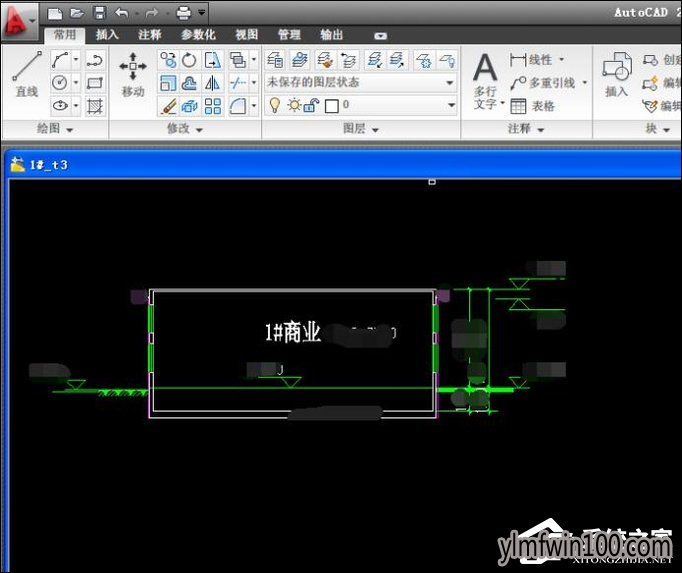Switch to the 输出 output tab
This screenshot has width=682, height=573.
point(331,34)
